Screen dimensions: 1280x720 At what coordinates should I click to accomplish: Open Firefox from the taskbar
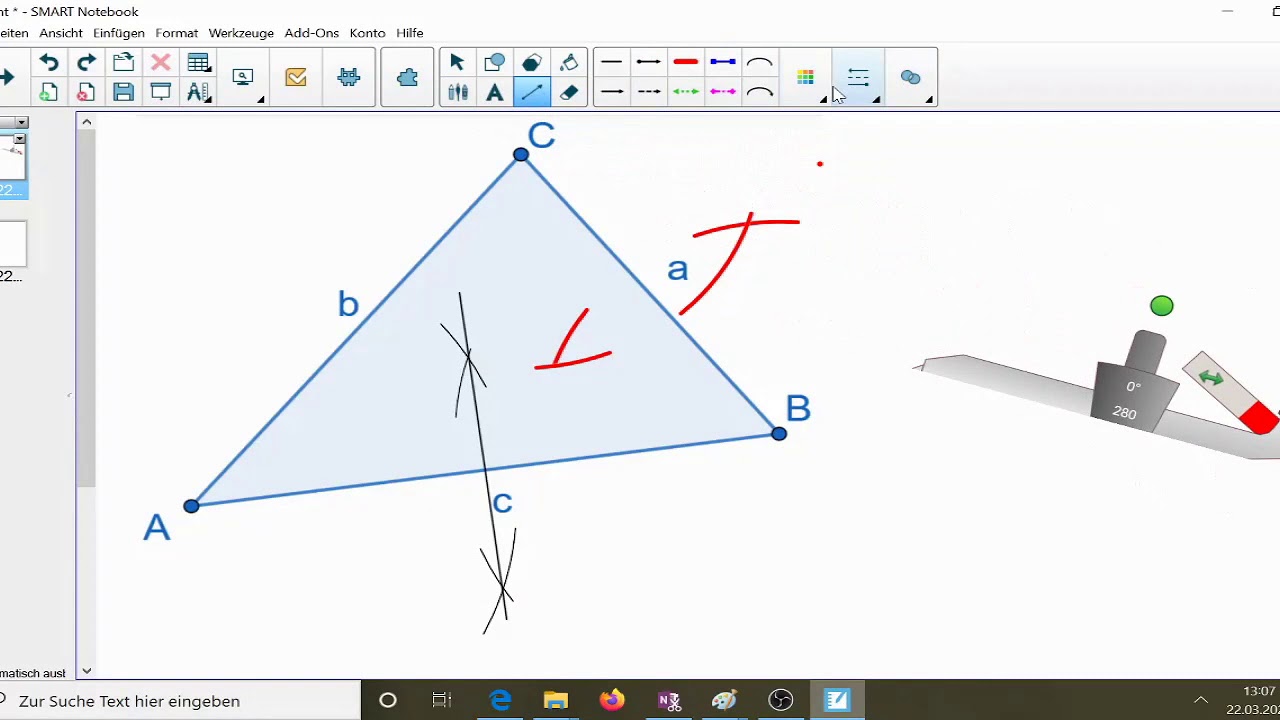click(x=612, y=700)
